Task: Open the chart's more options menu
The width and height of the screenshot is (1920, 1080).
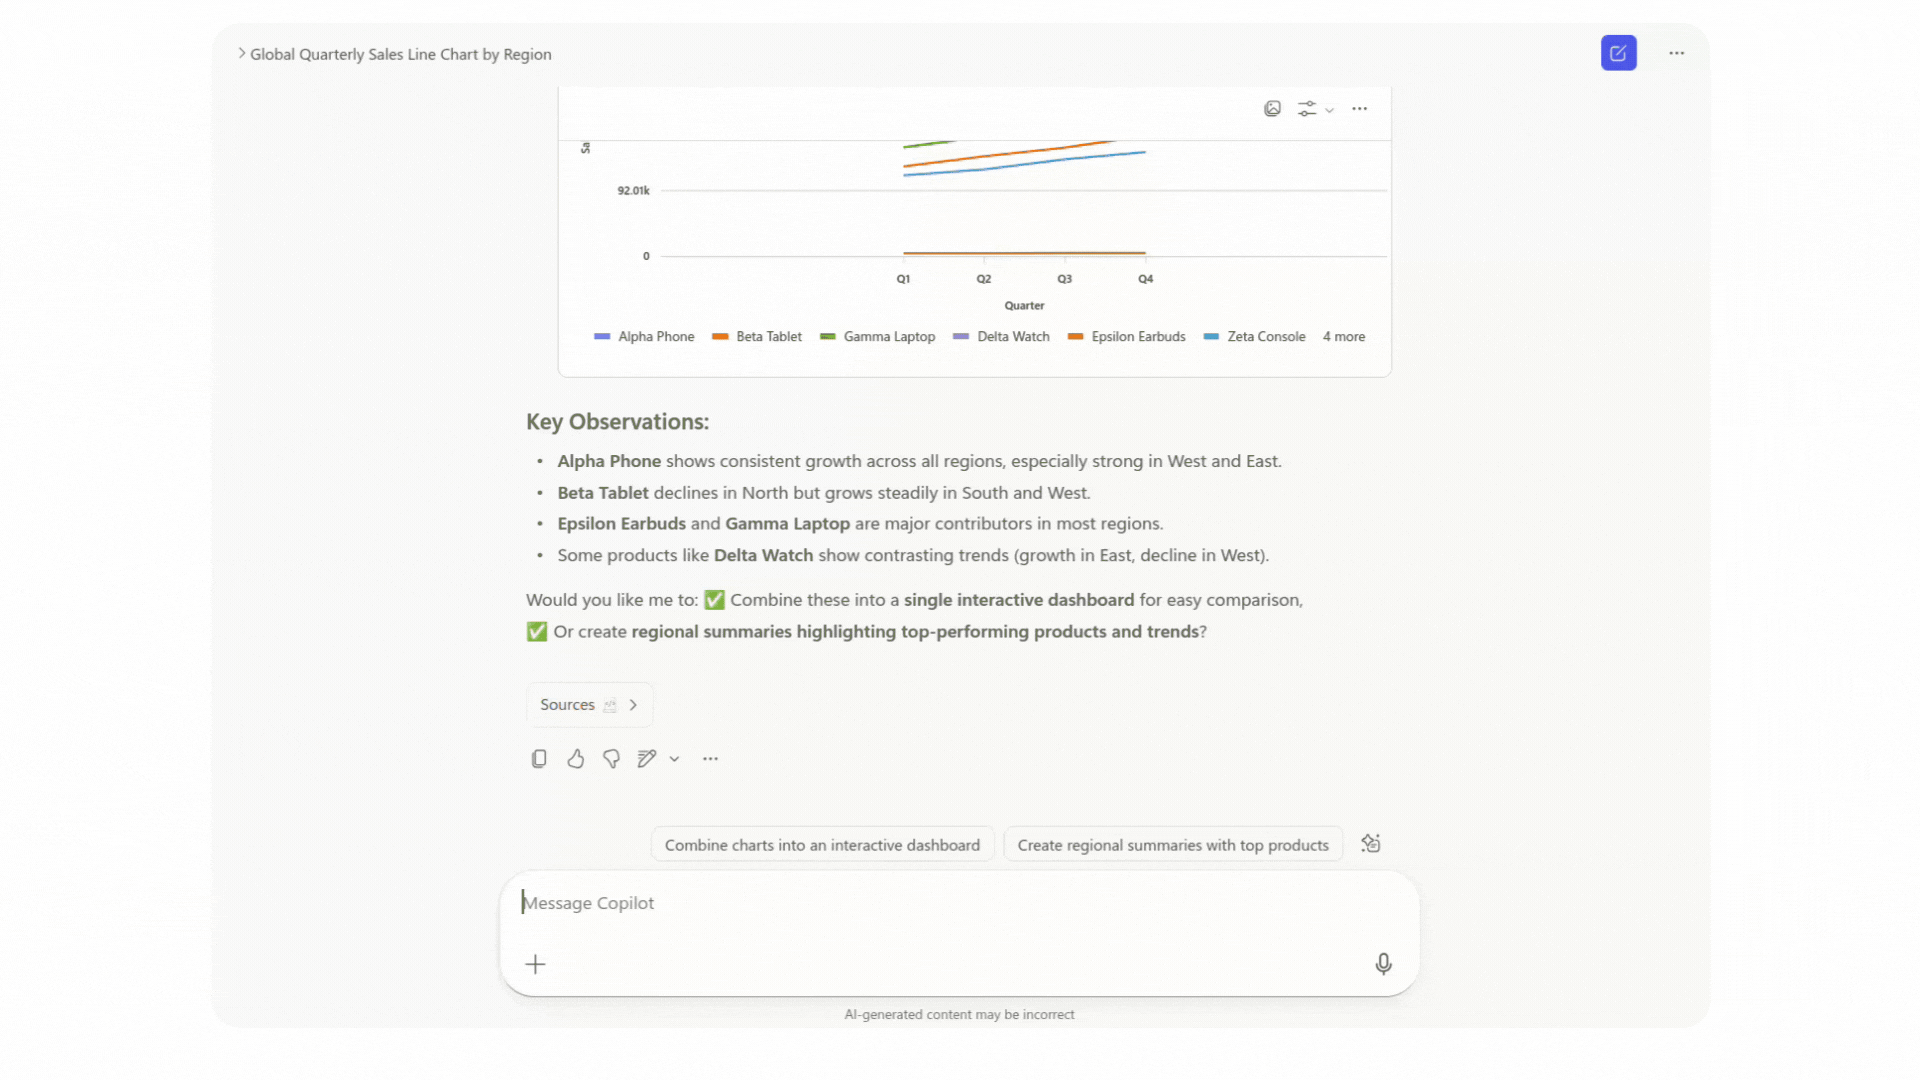Action: coord(1359,109)
